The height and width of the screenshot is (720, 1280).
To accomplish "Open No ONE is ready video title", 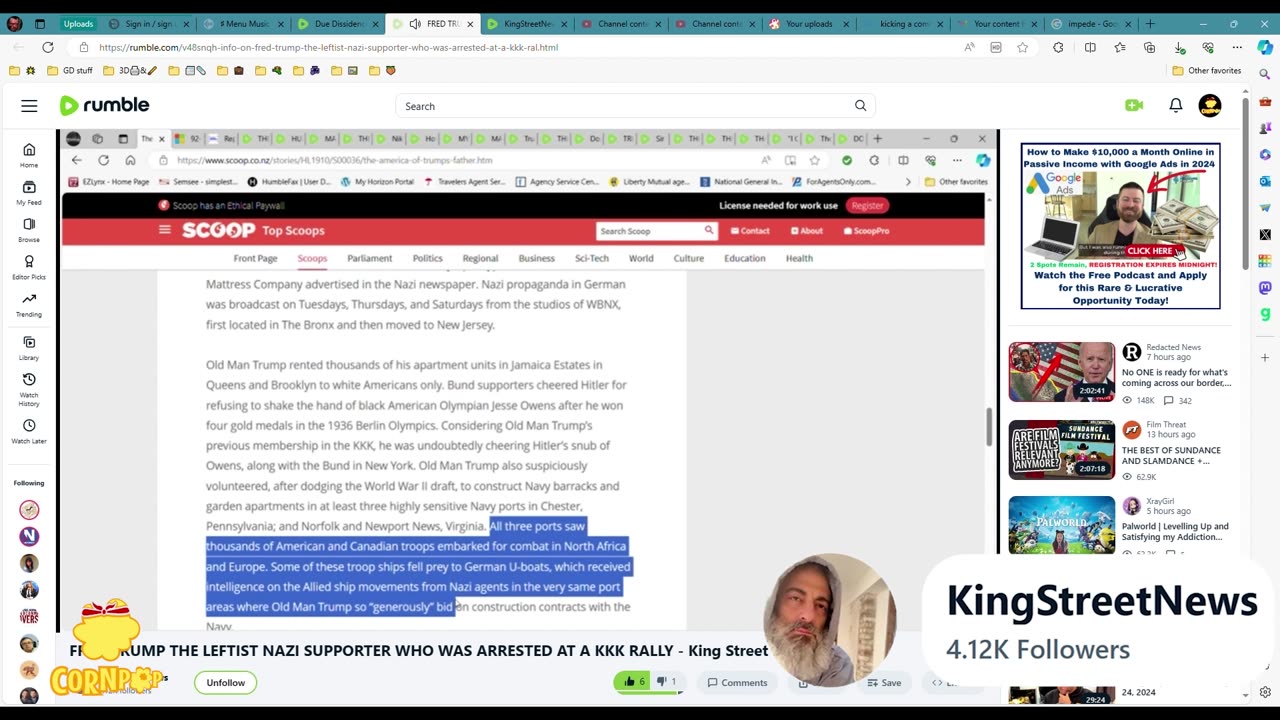I will [x=1176, y=377].
